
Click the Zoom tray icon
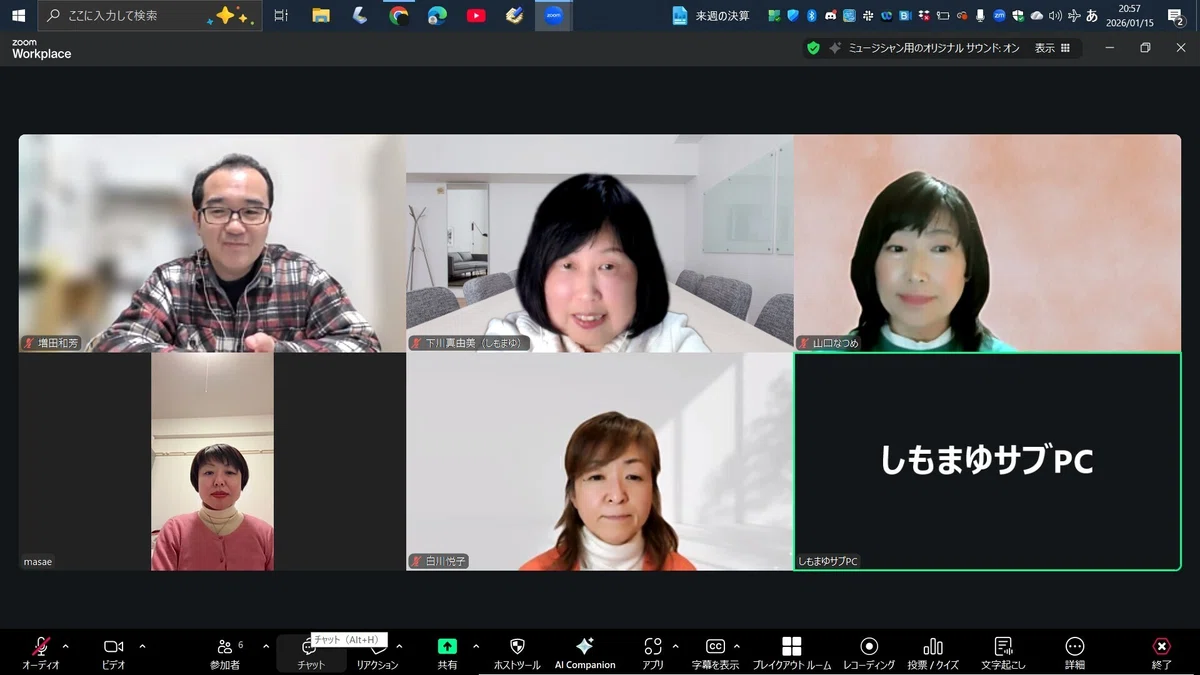pos(999,16)
